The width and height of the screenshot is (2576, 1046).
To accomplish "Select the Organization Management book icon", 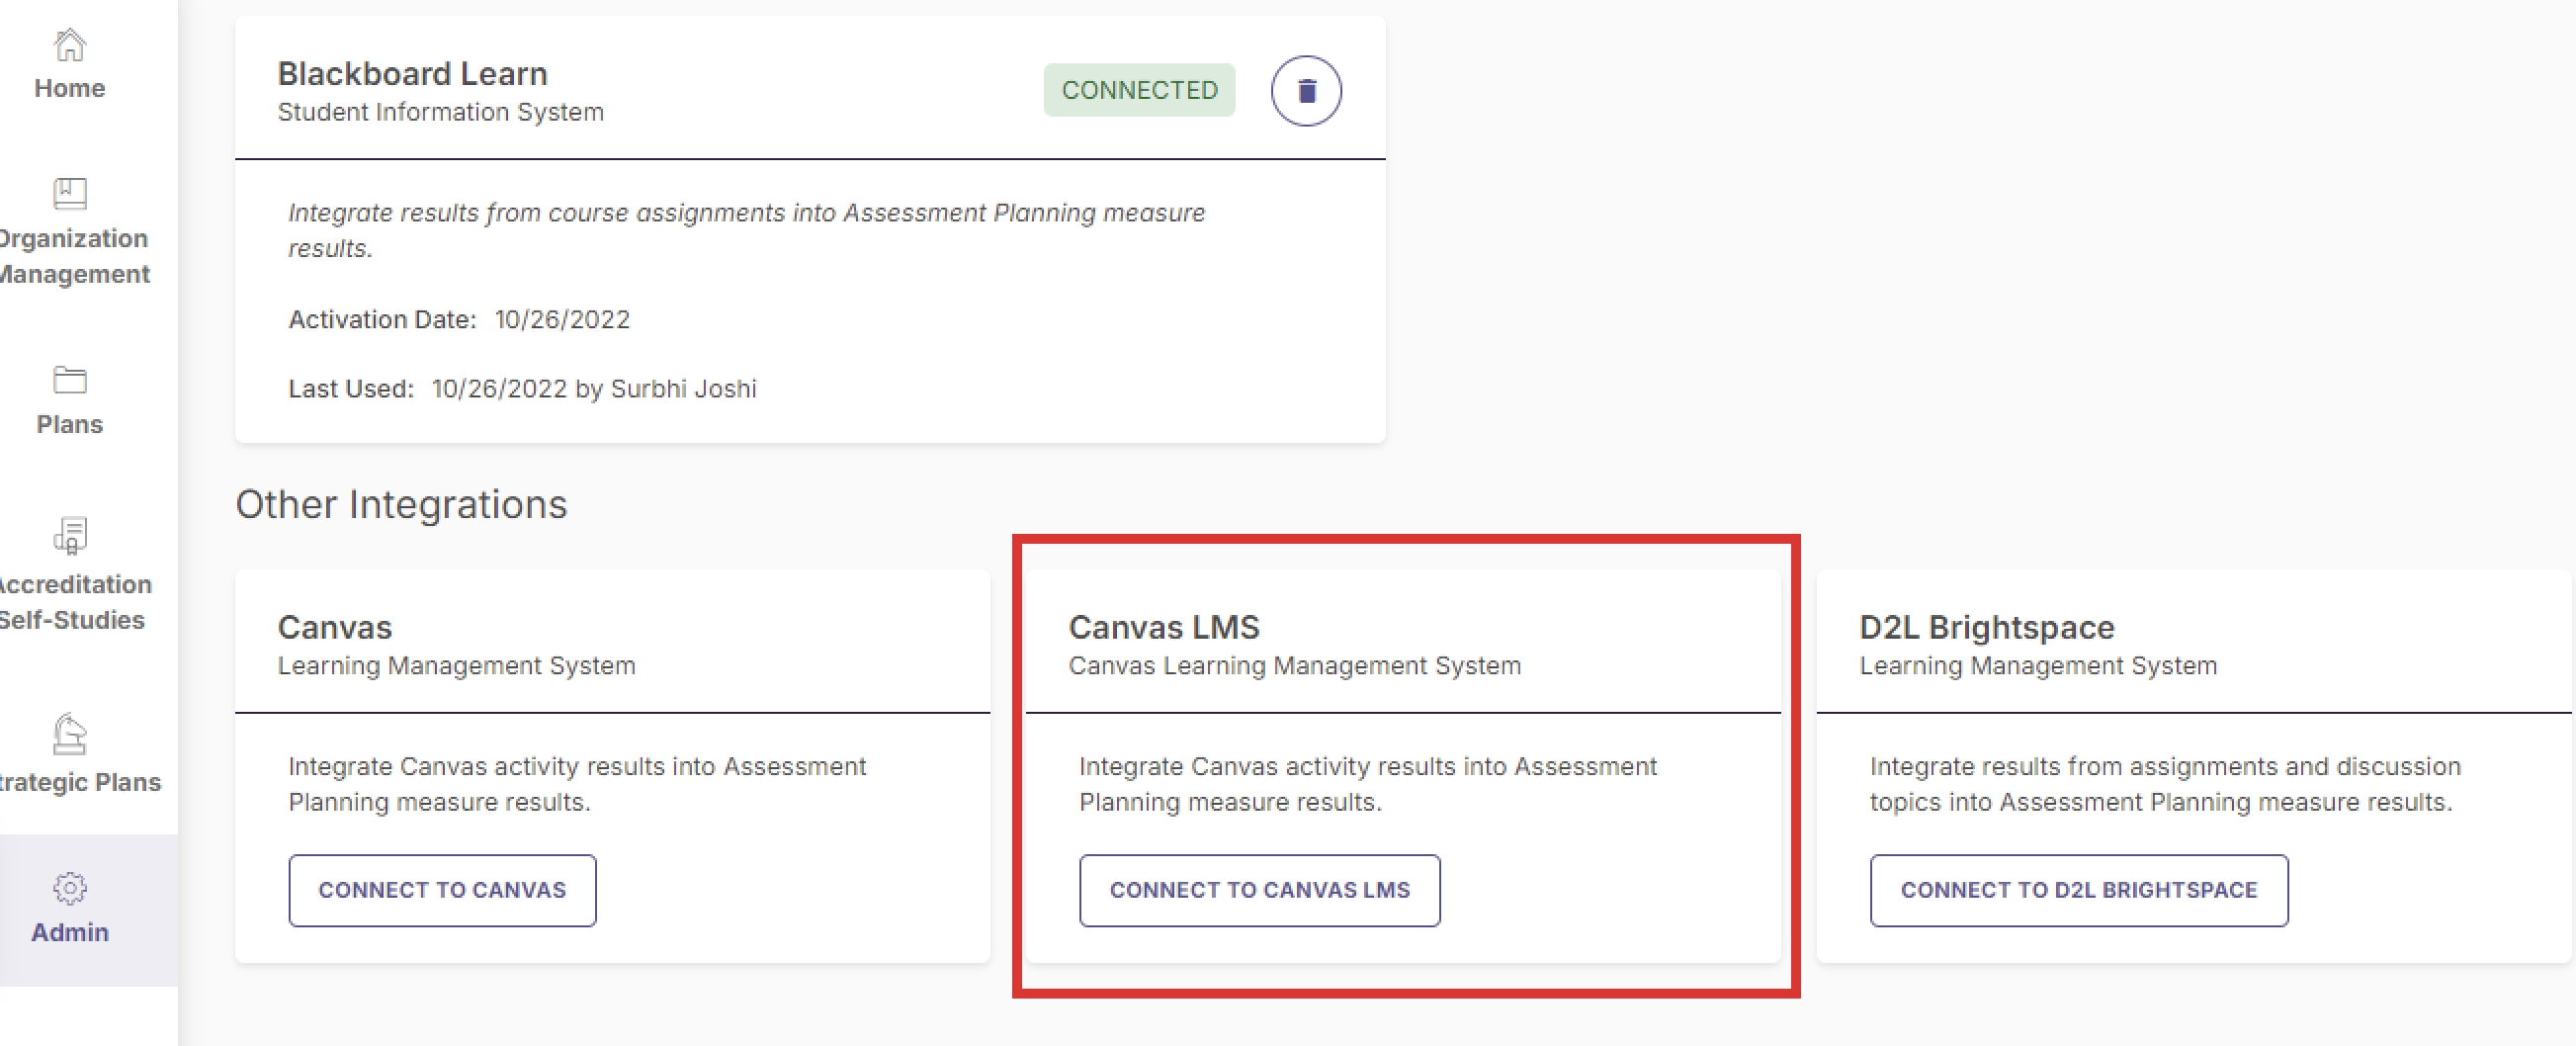I will click(x=68, y=193).
